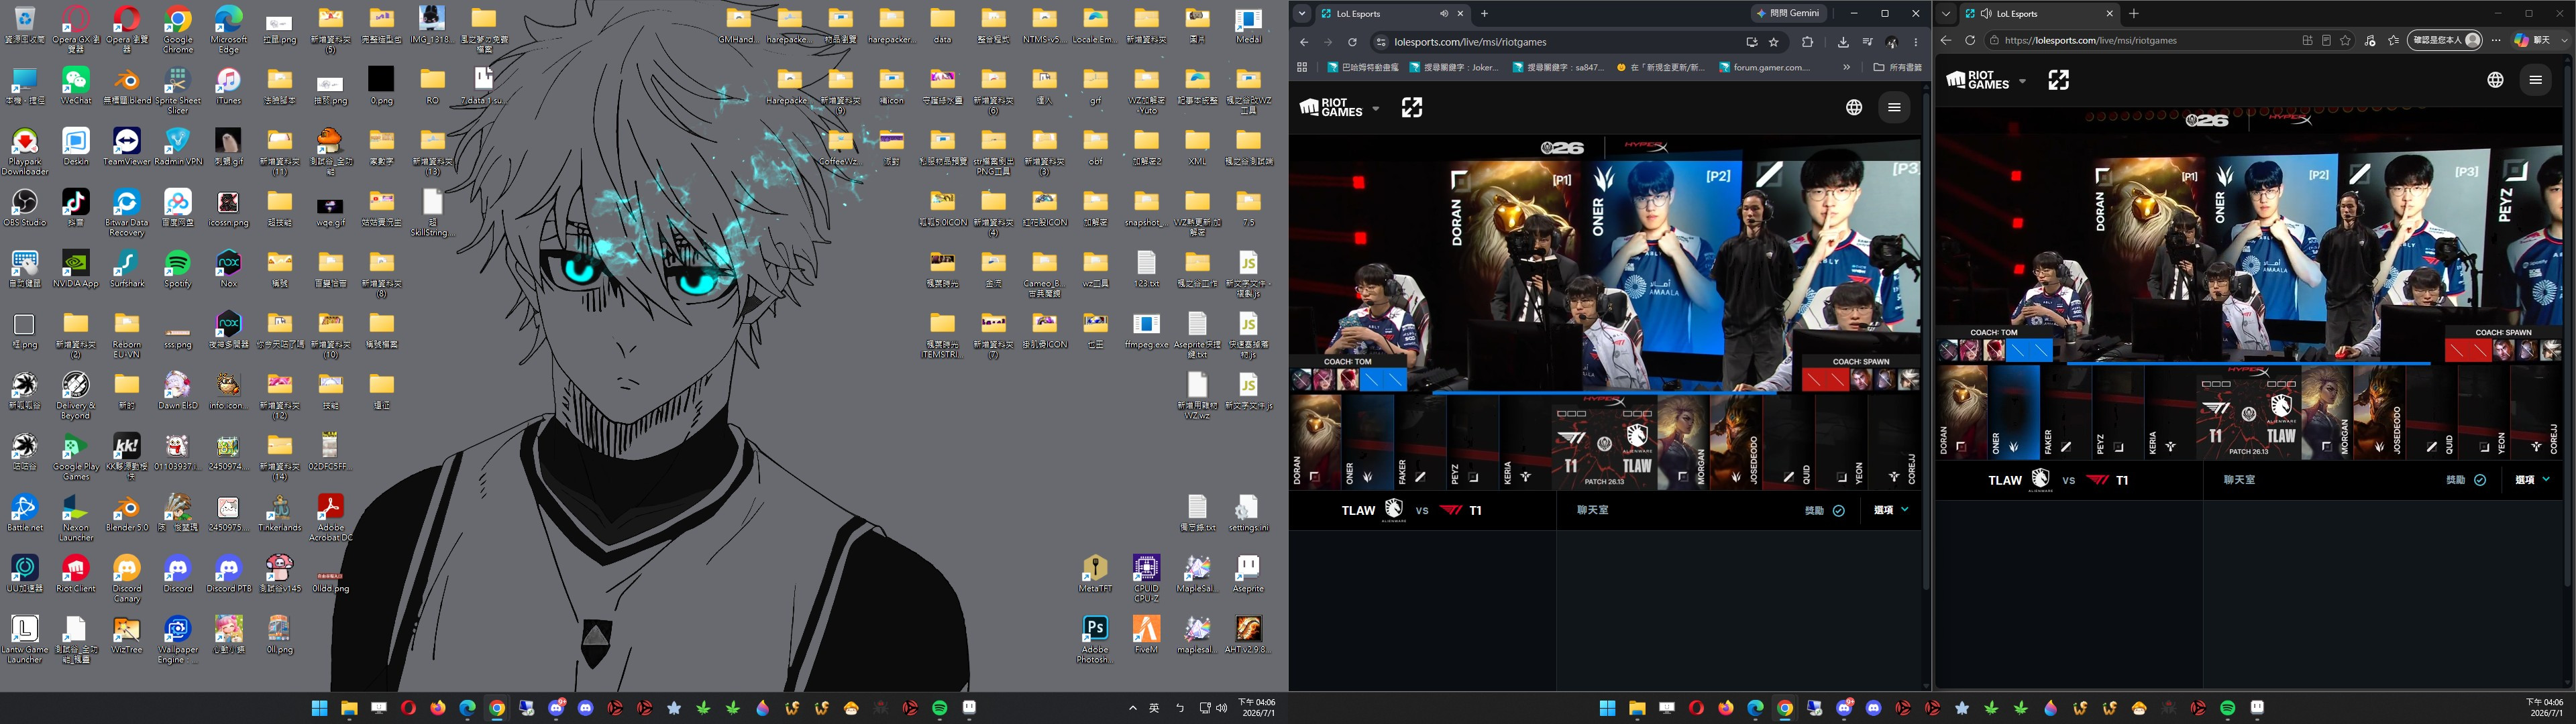Screen dimensions: 2576x724
Task: Click language globe icon in Chrome page
Action: pos(1854,107)
